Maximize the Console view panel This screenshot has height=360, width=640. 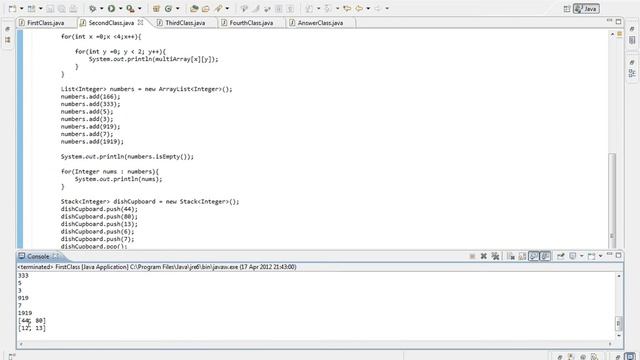coord(619,255)
